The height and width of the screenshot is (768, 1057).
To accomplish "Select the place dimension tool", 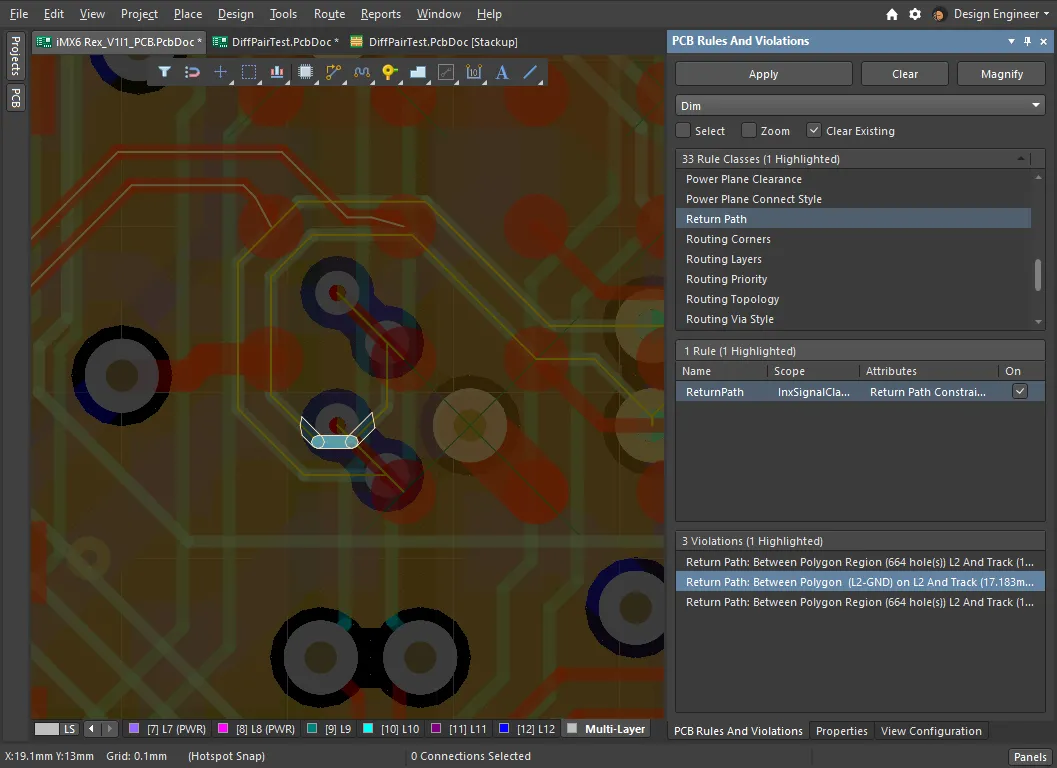I will point(474,72).
